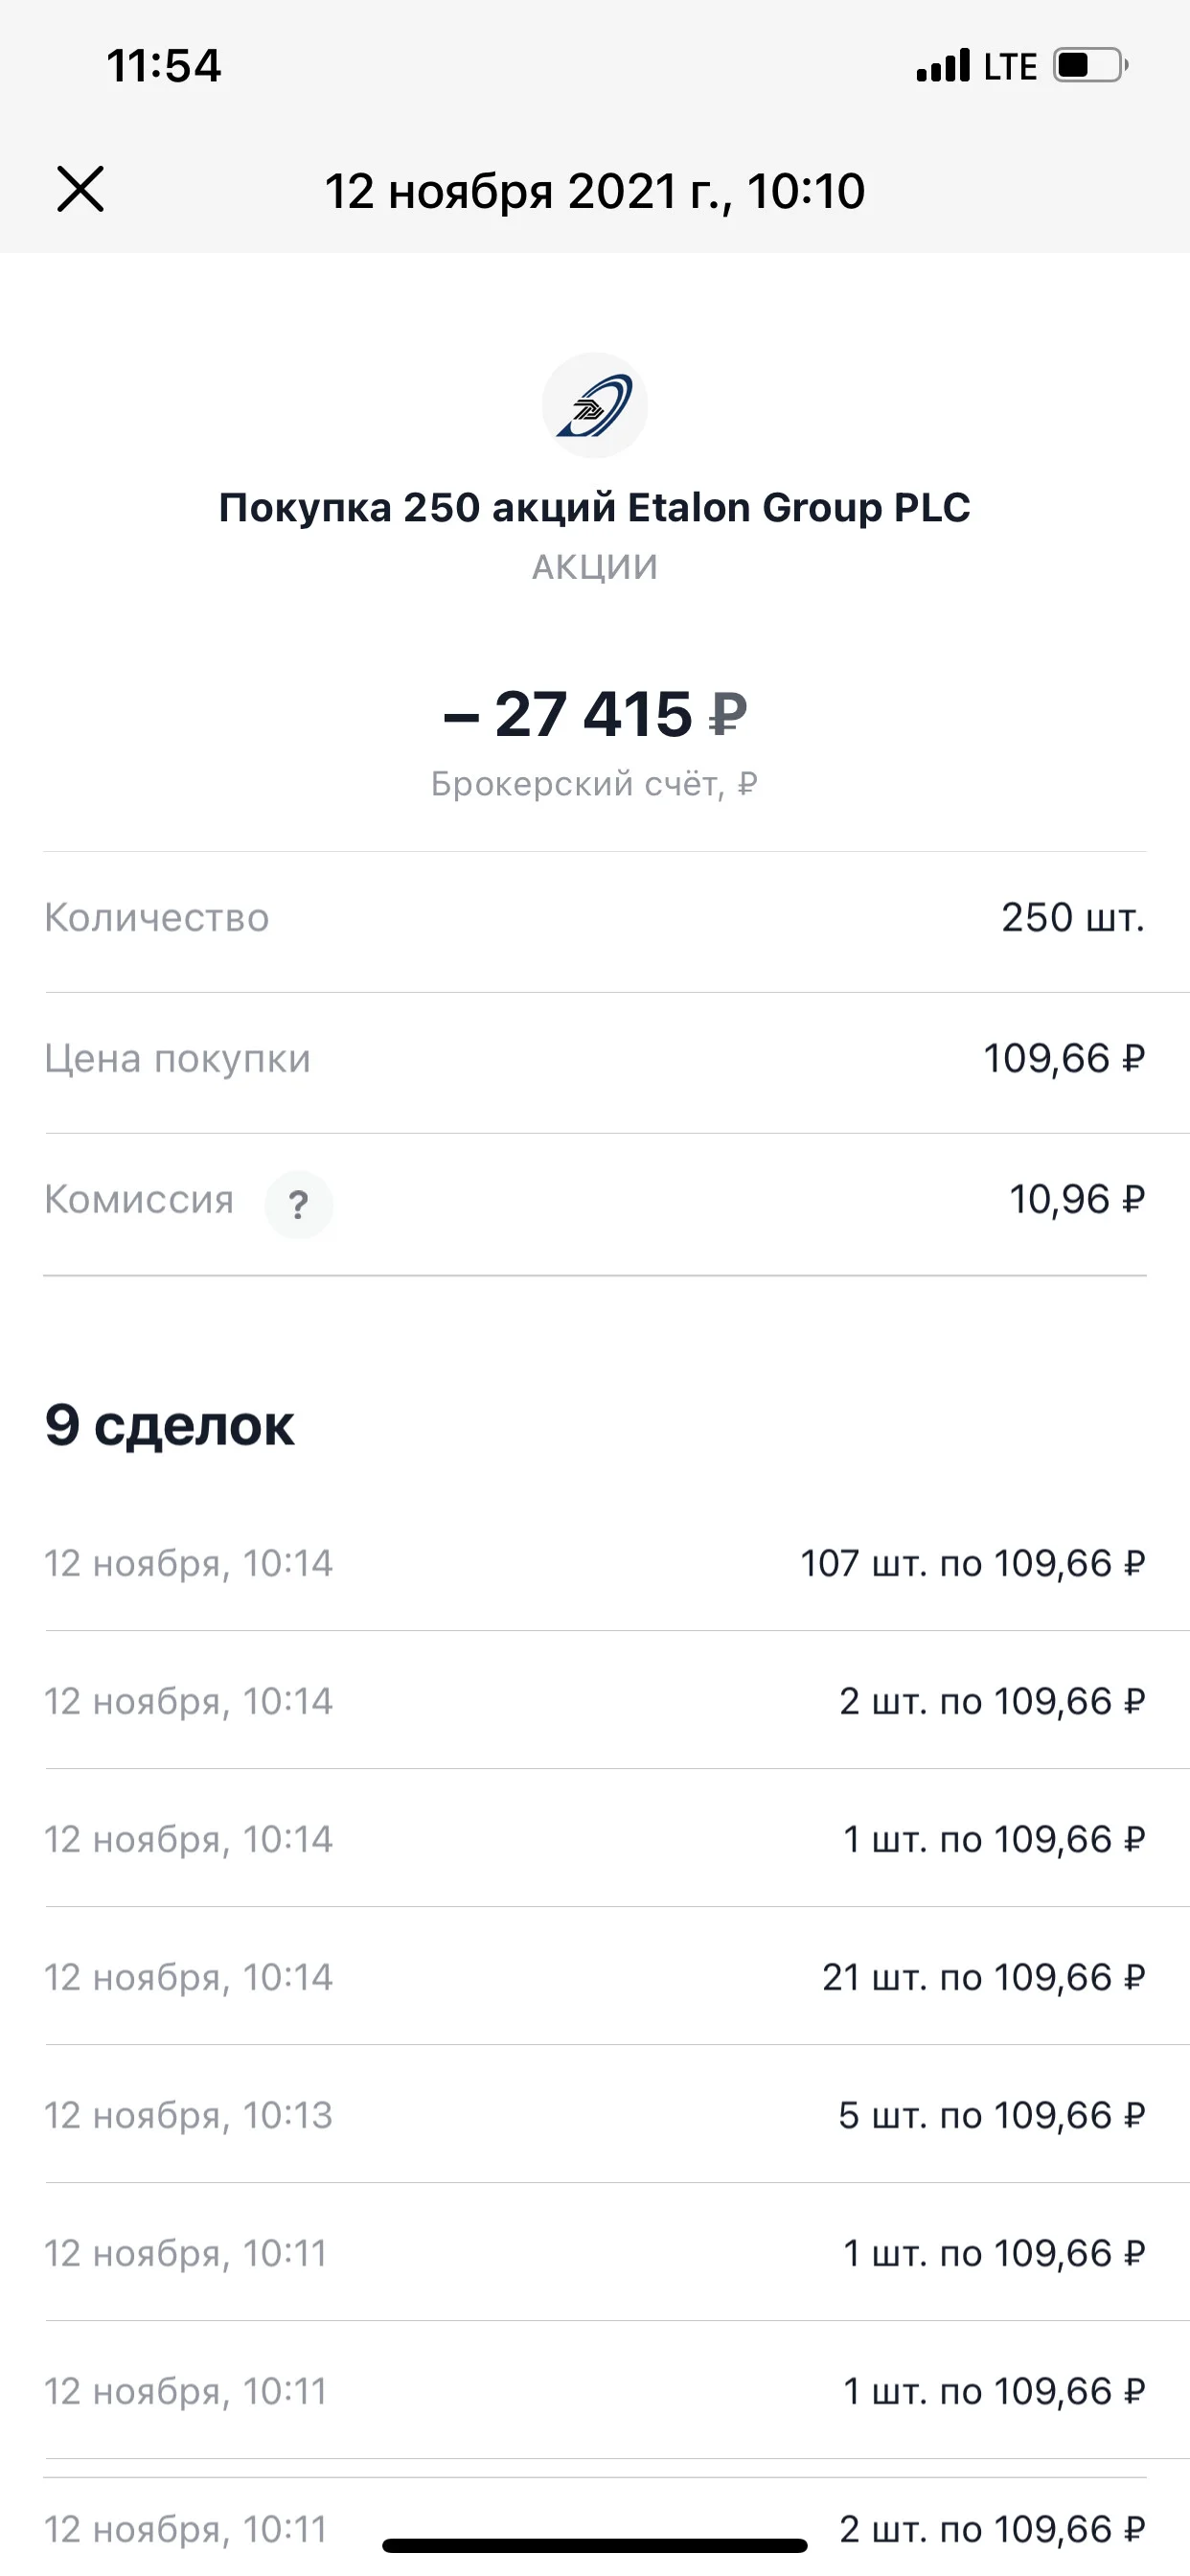Tap the date header '12 ноября 2021 г., 10:10'

pos(595,190)
